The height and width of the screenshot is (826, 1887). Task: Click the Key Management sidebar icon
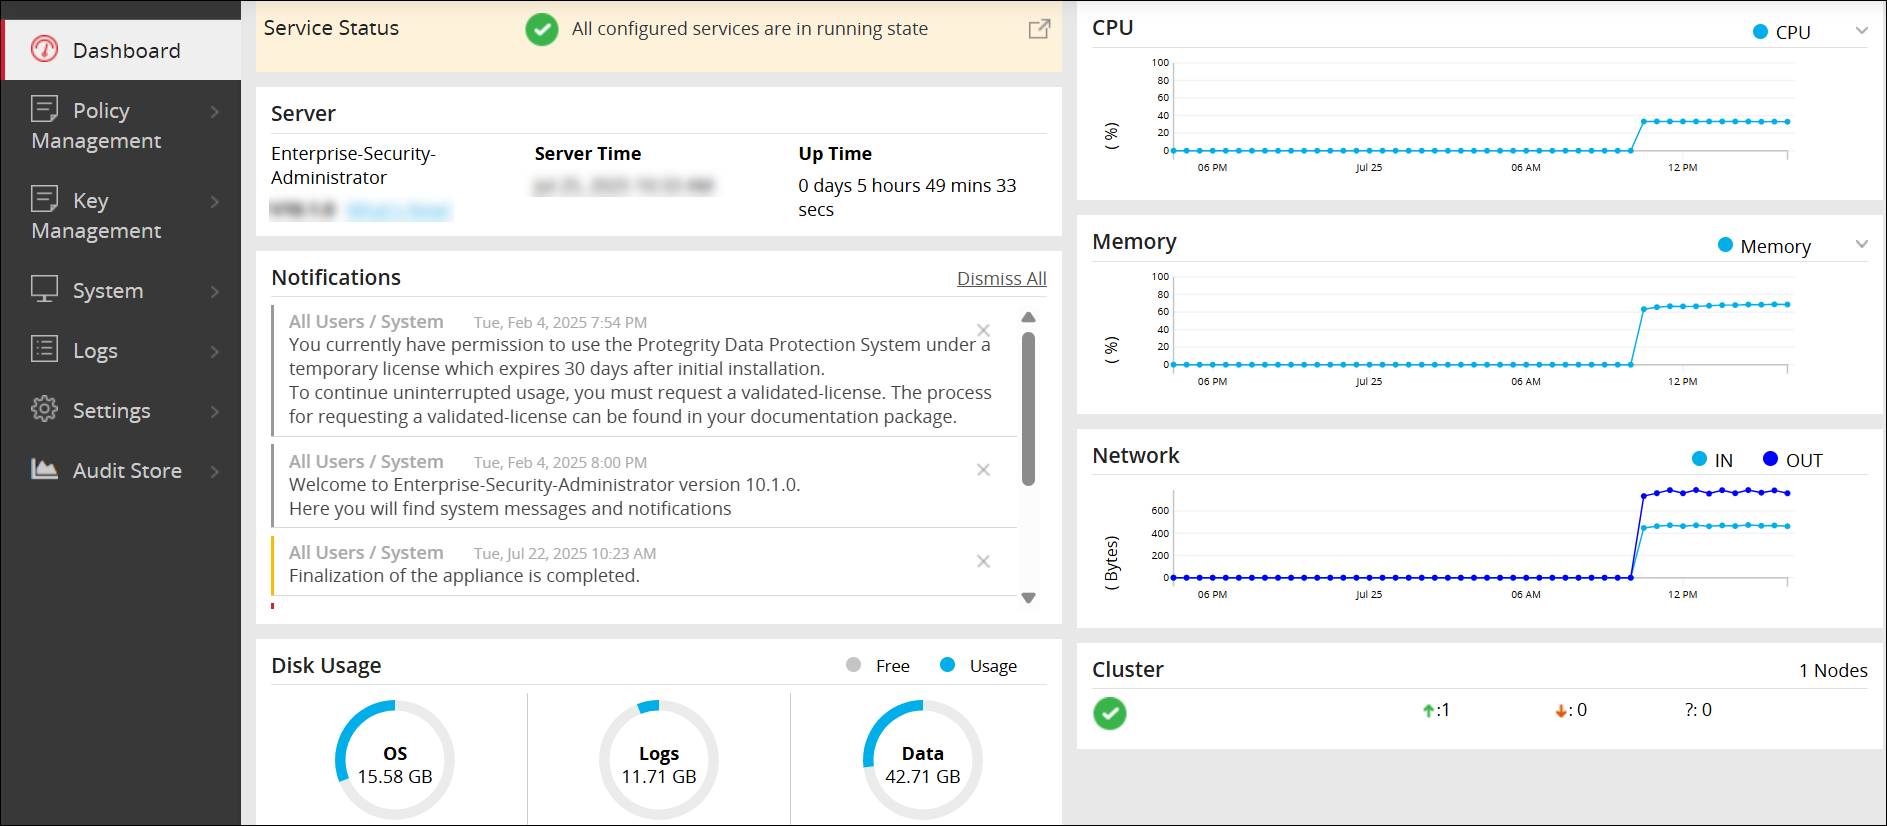coord(44,198)
